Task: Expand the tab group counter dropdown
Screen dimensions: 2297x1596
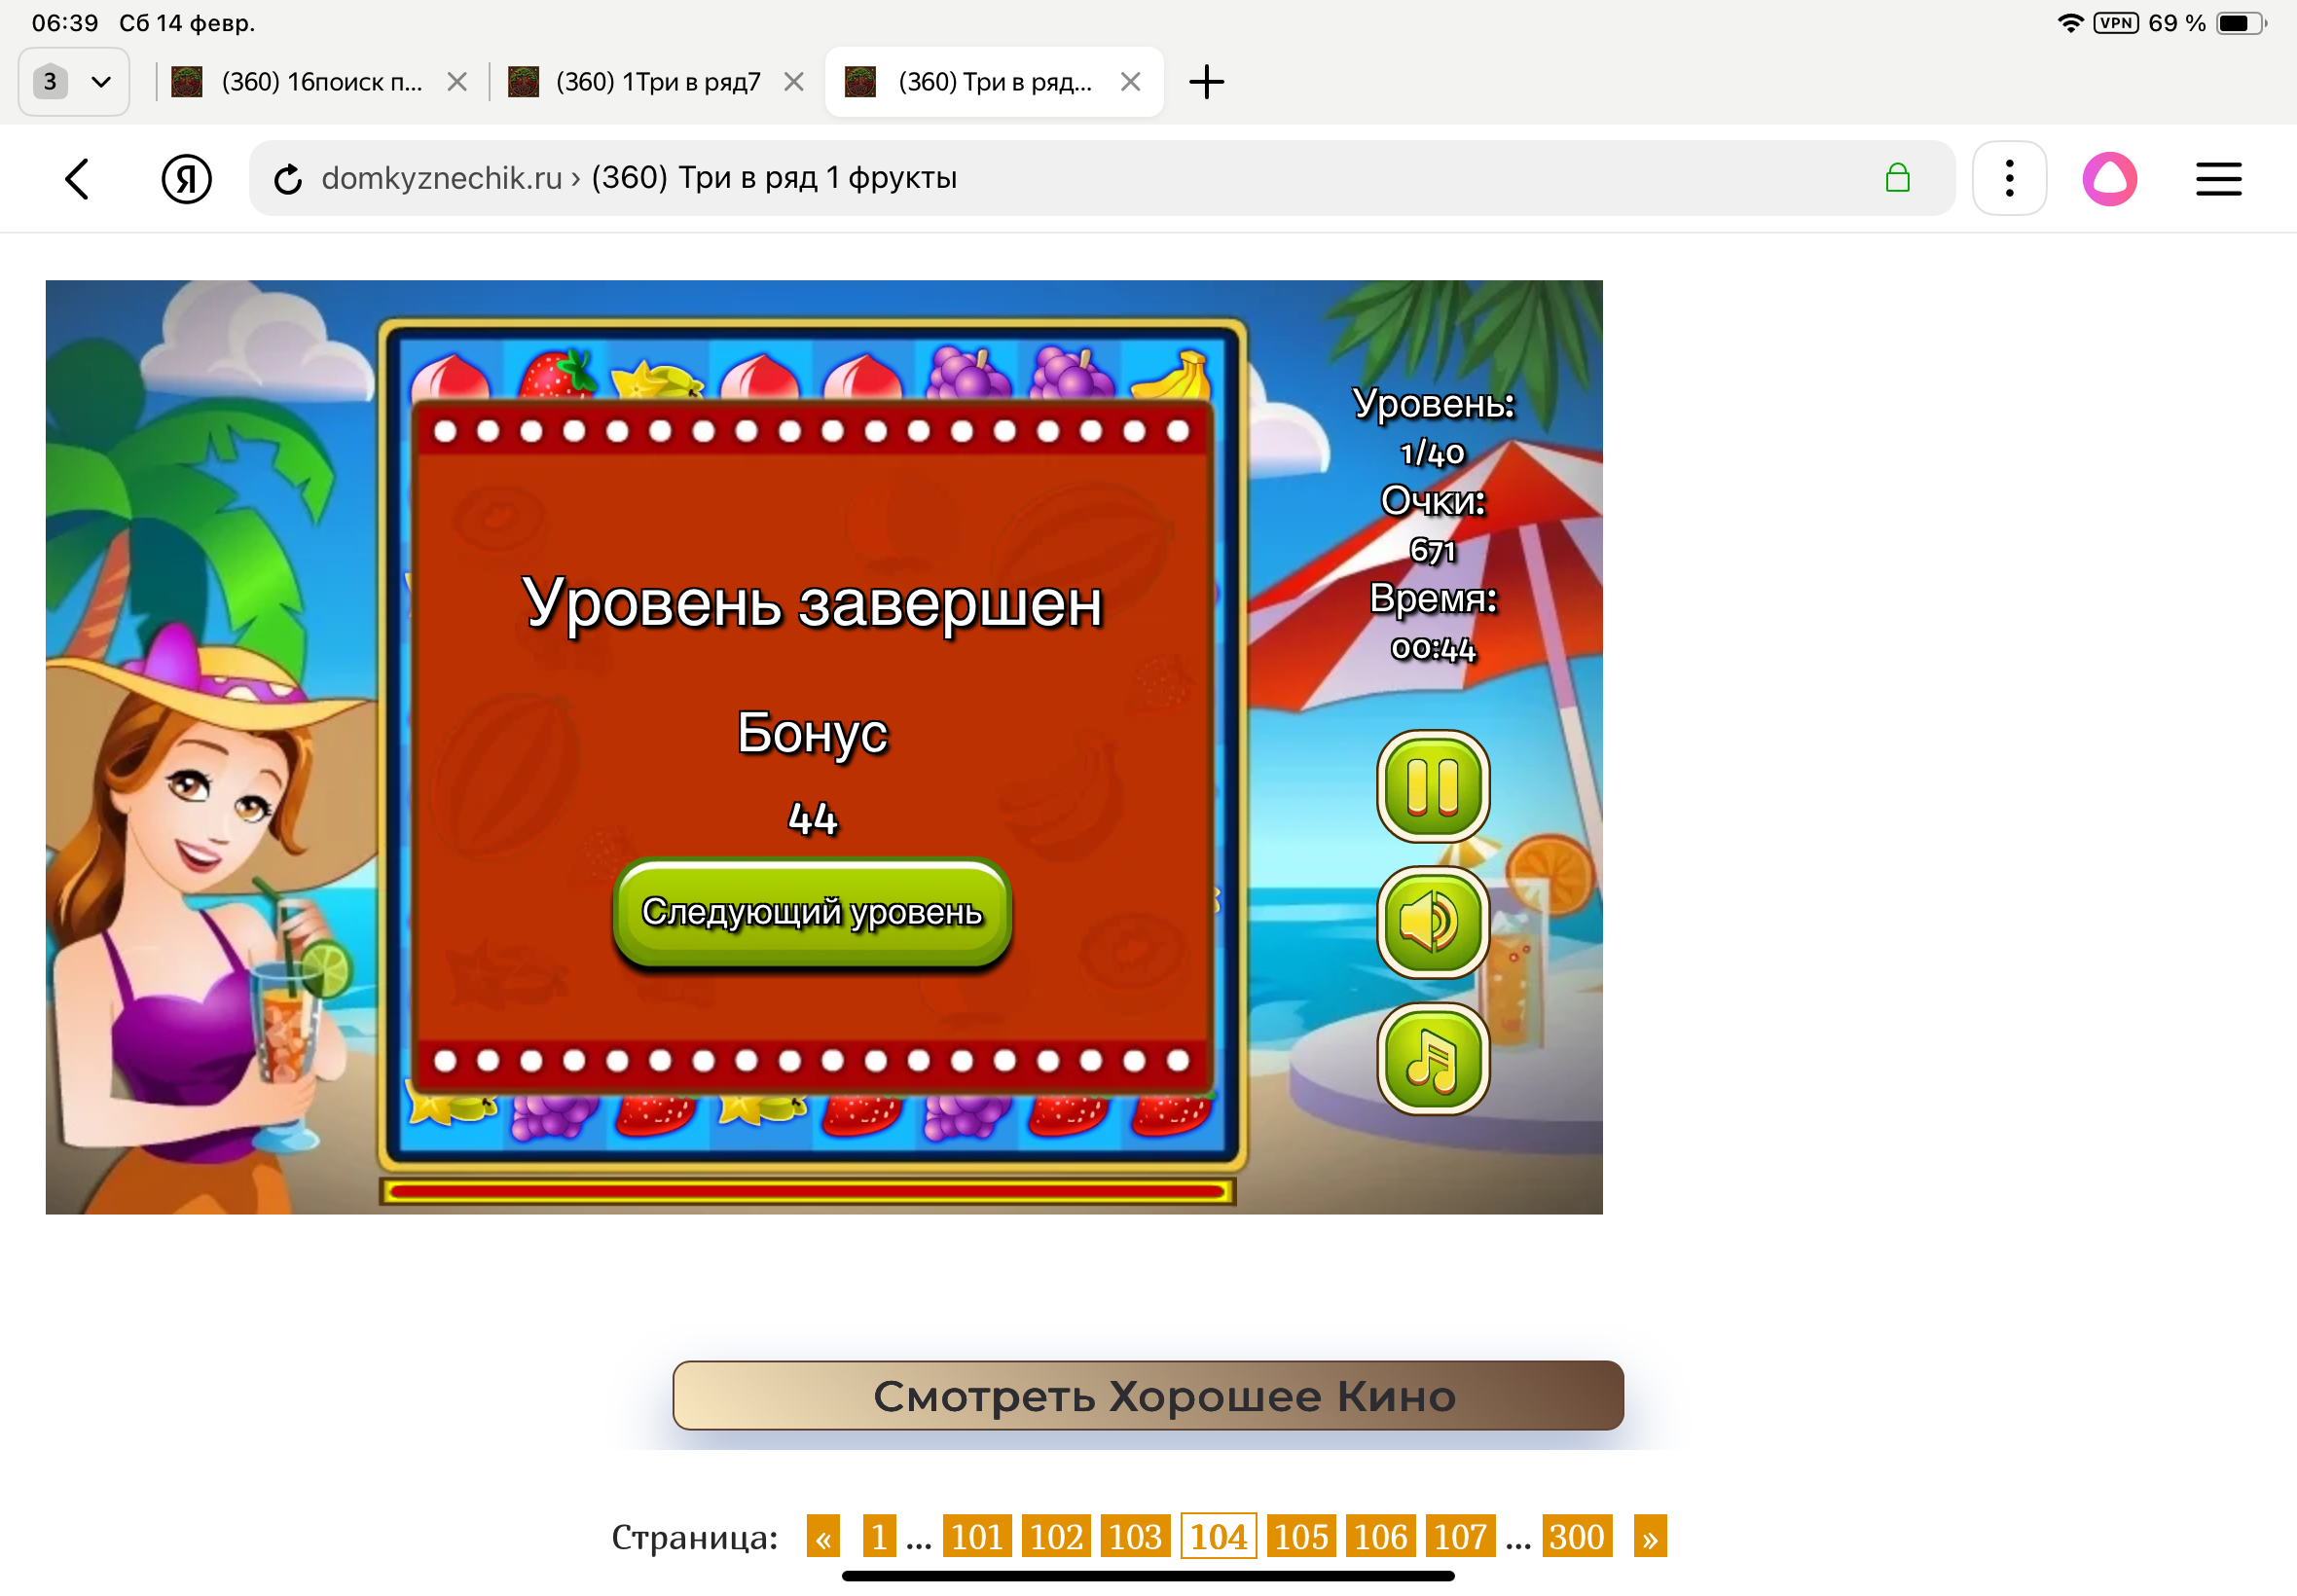Action: pyautogui.click(x=74, y=82)
